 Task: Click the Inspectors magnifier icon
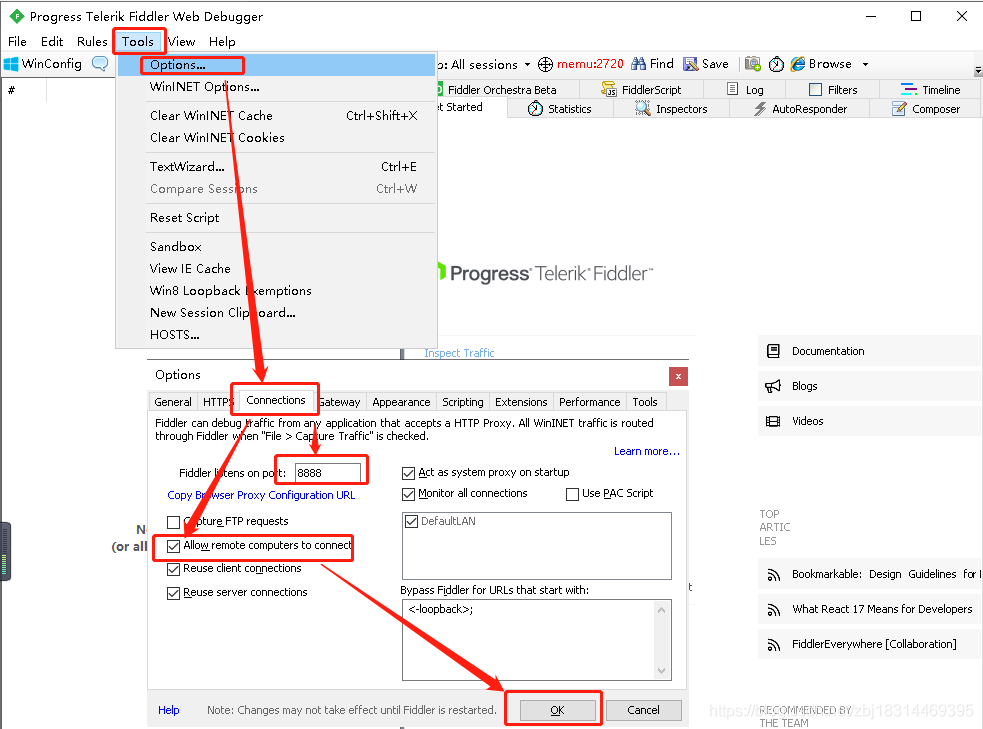[643, 108]
